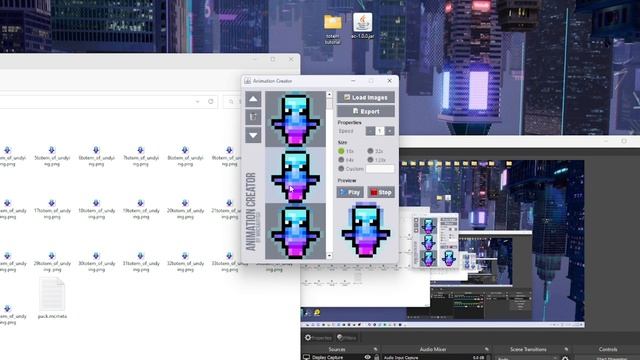This screenshot has width=640, height=360.
Task: Select the pack.mcmeta file in Explorer
Action: pyautogui.click(x=52, y=298)
